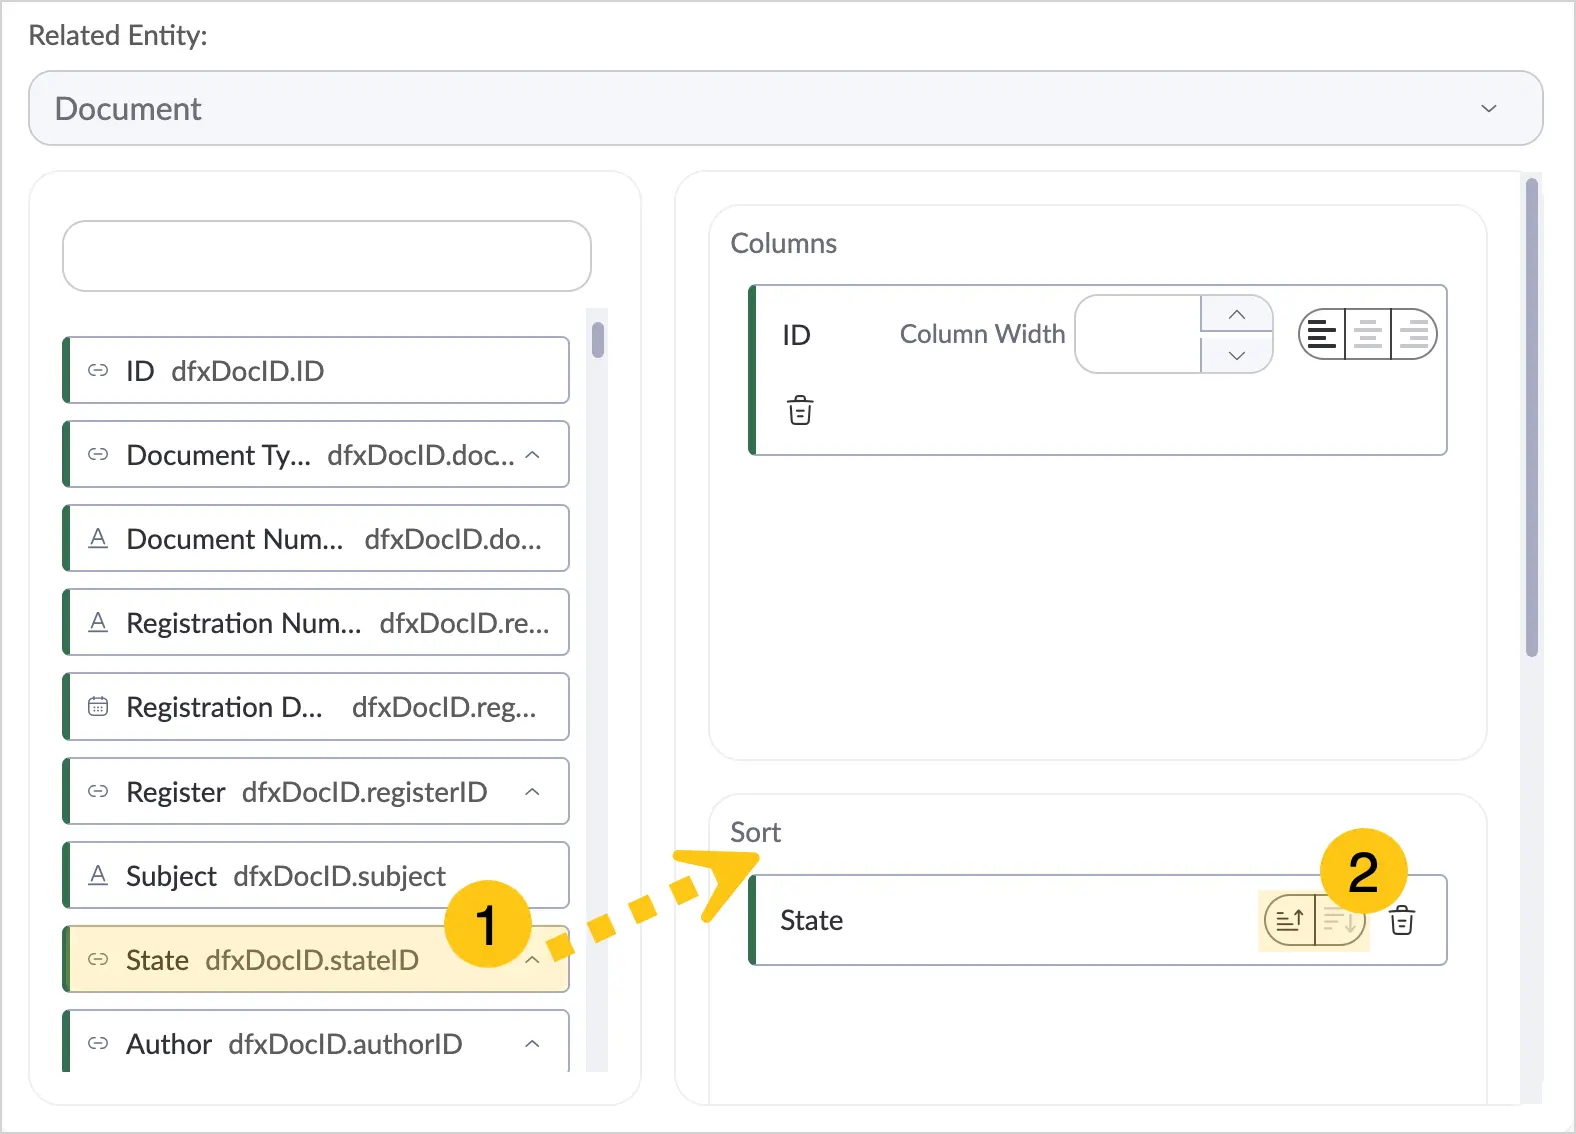The height and width of the screenshot is (1134, 1576).
Task: Expand the Register field chevron
Action: (x=533, y=792)
